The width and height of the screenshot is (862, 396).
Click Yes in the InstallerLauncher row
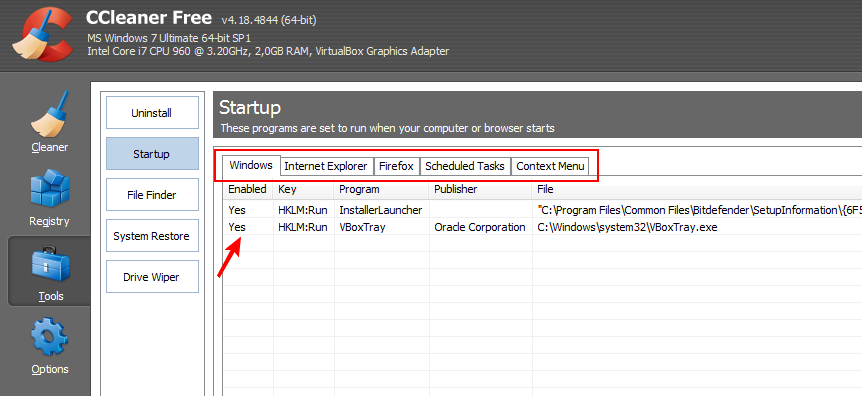point(237,210)
